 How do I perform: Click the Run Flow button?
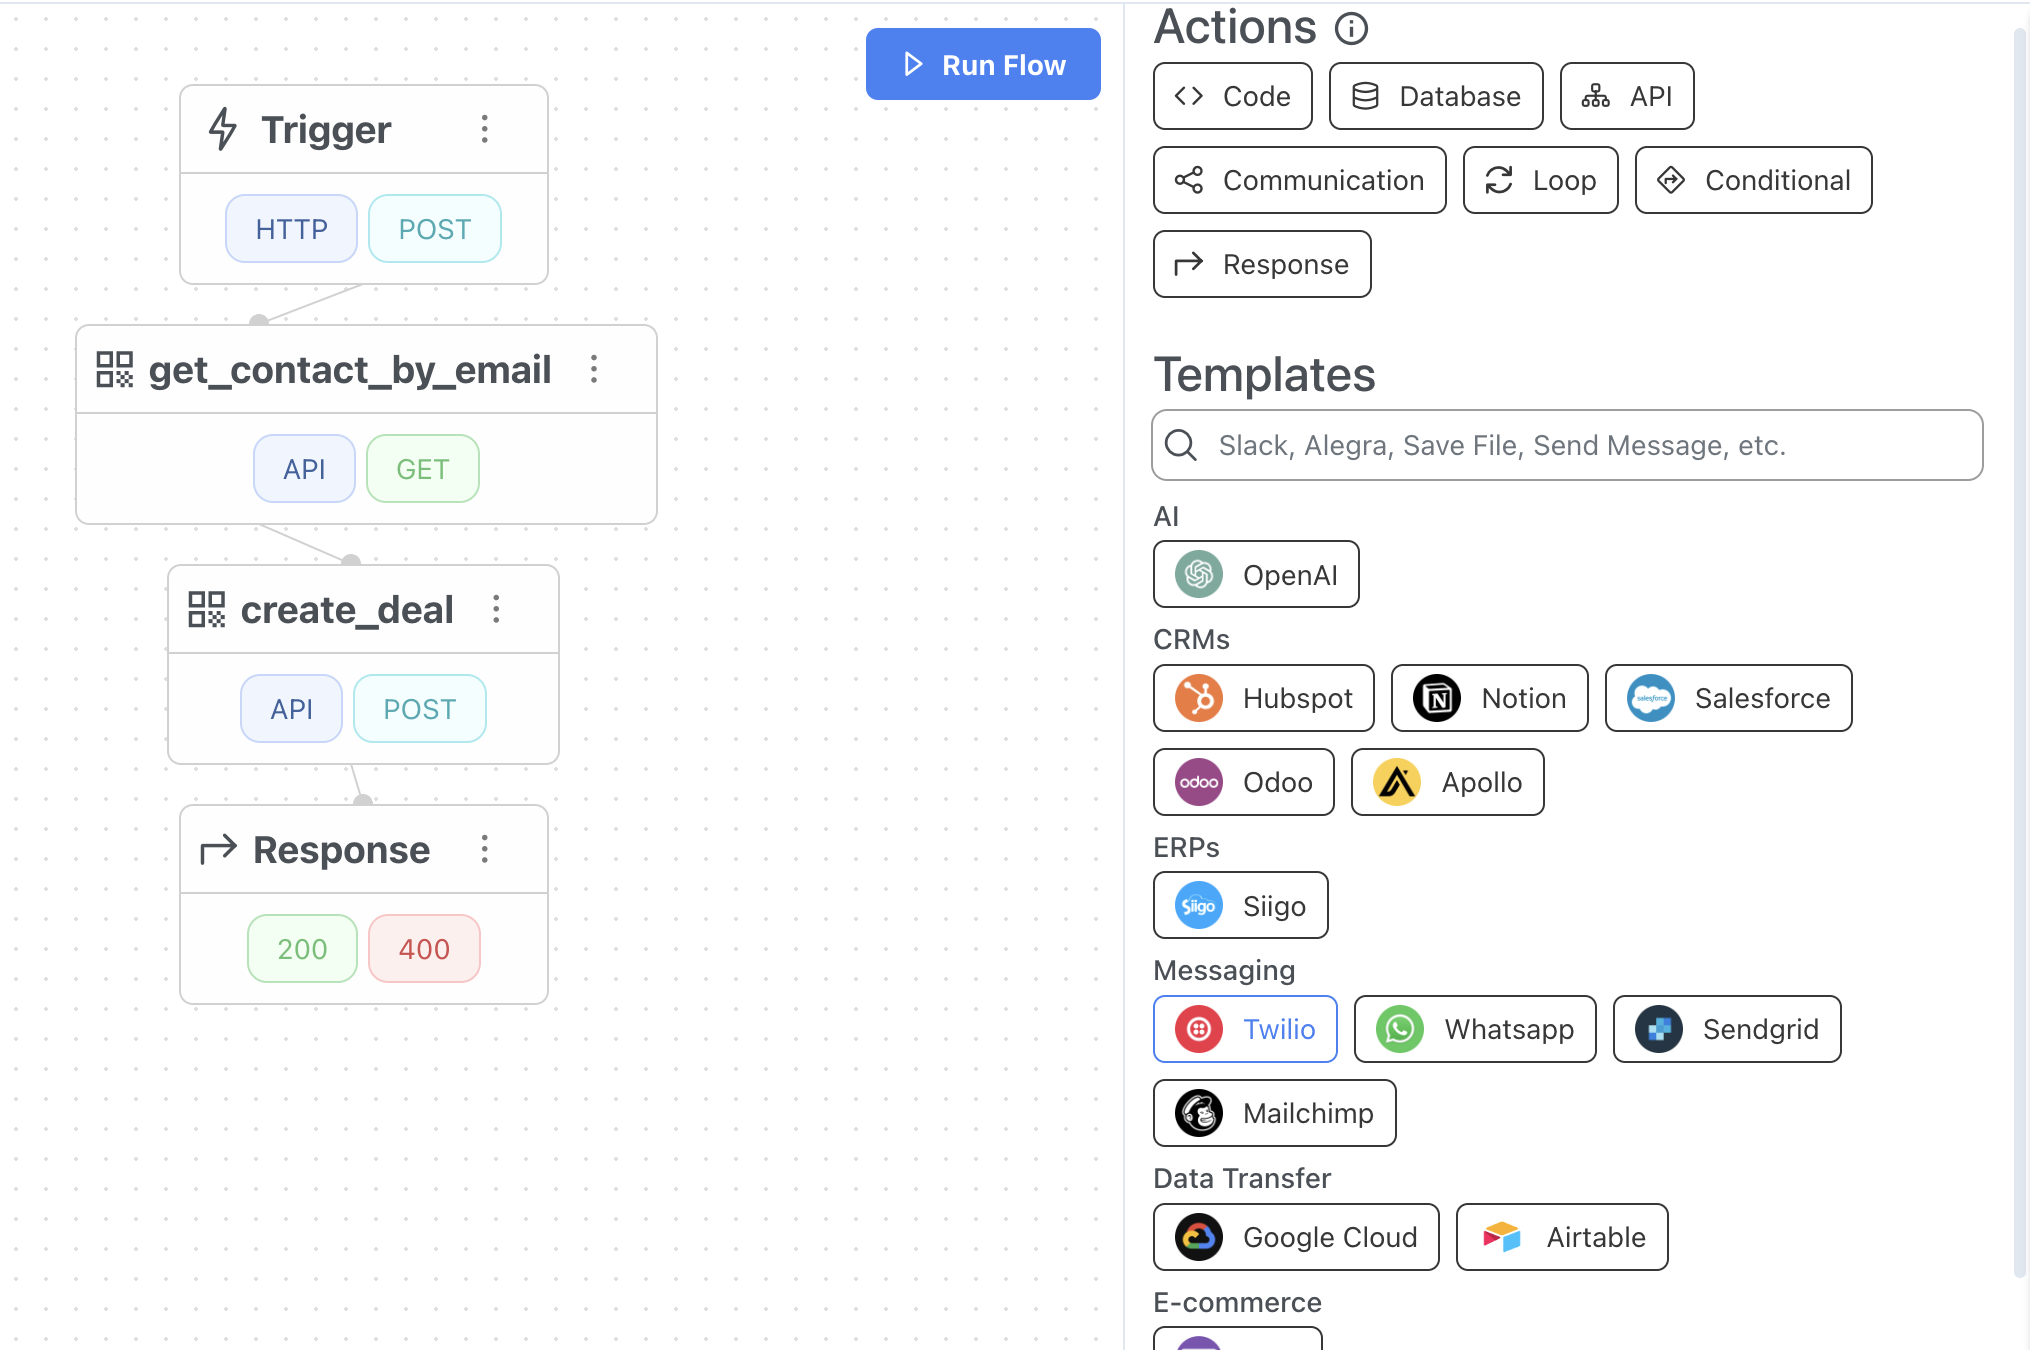tap(983, 64)
